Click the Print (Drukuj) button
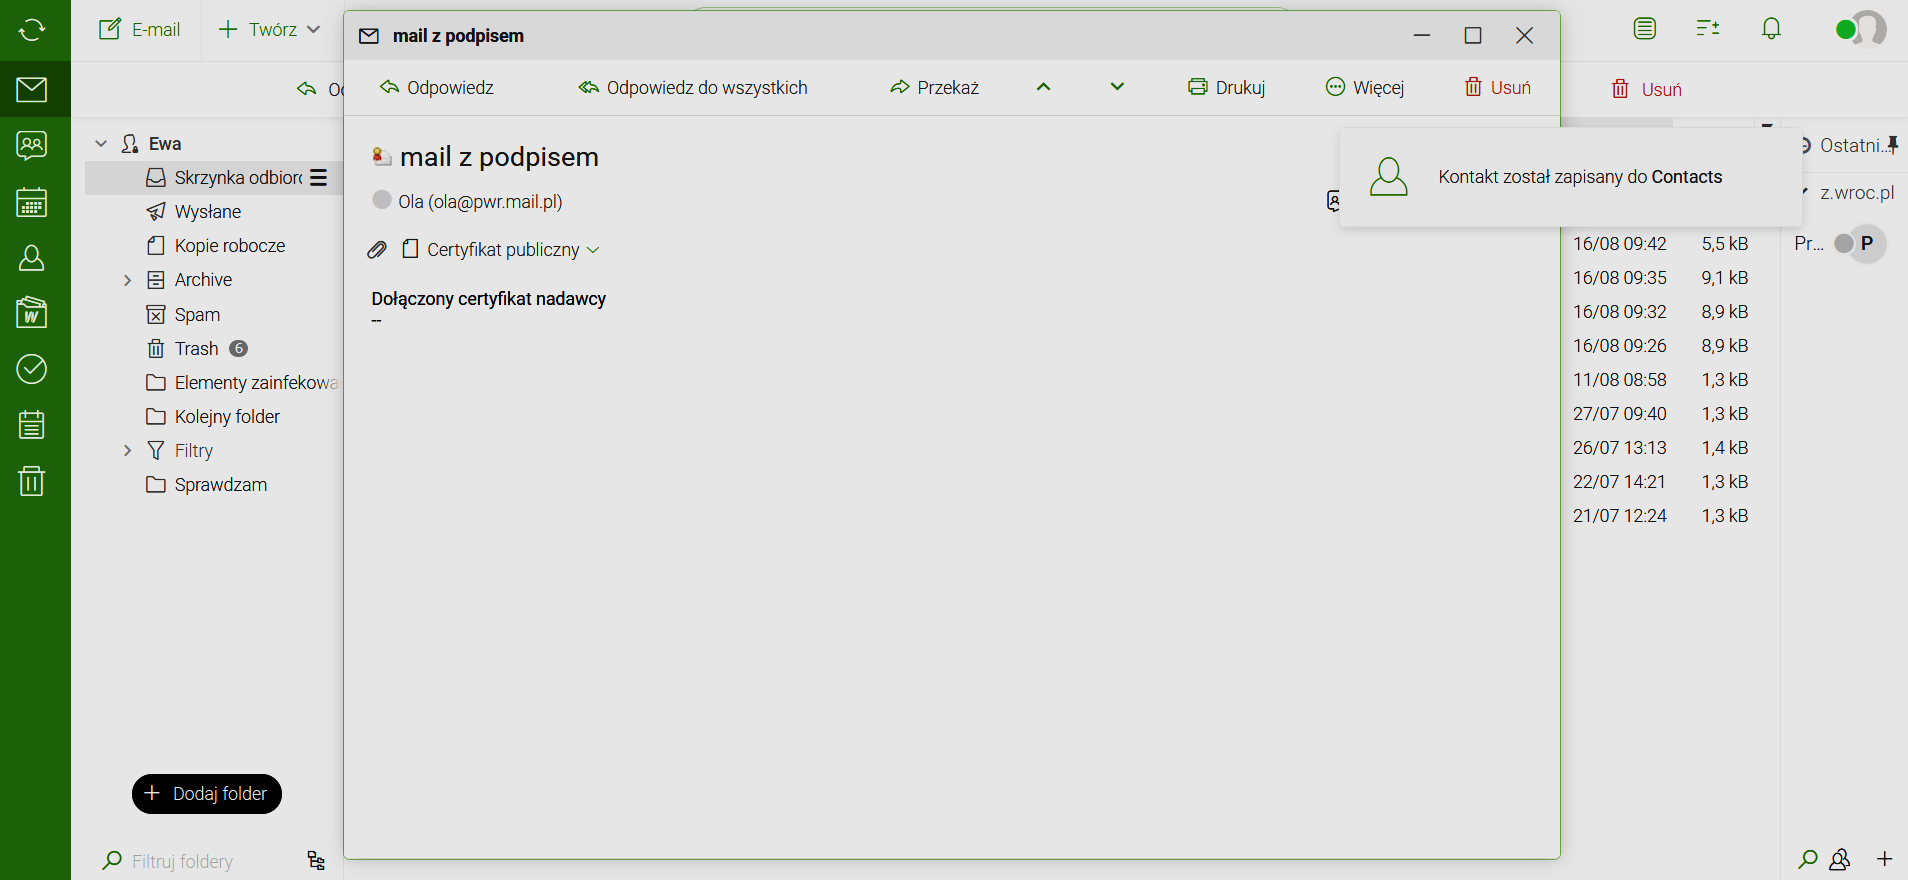 pos(1226,88)
